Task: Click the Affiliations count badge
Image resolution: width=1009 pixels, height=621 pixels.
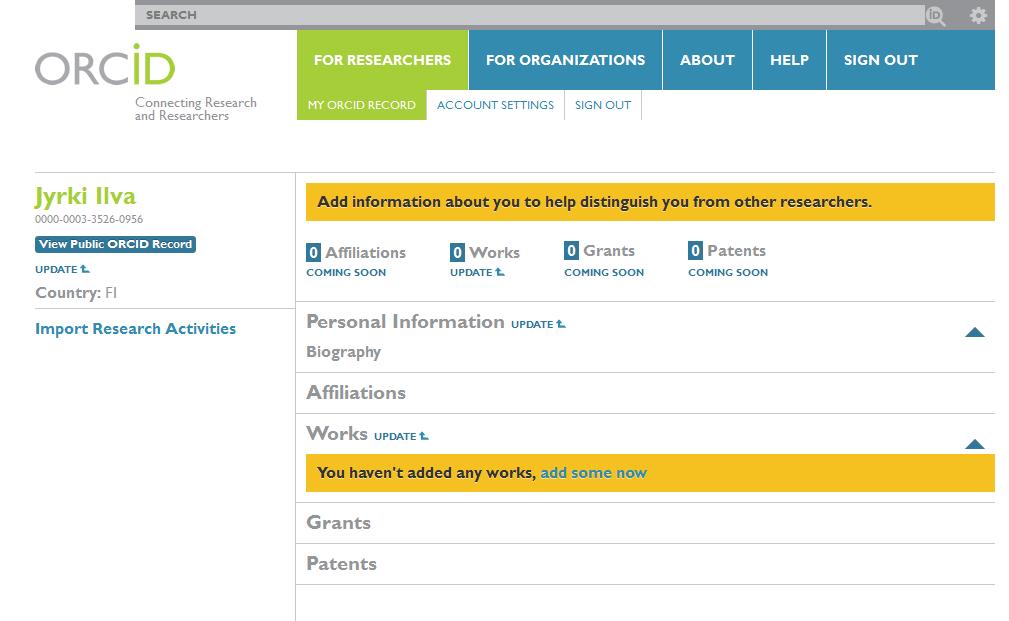Action: (313, 252)
